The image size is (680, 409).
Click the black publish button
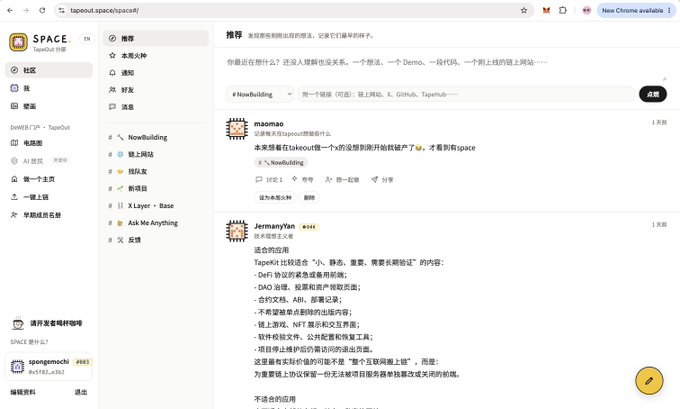pos(653,94)
